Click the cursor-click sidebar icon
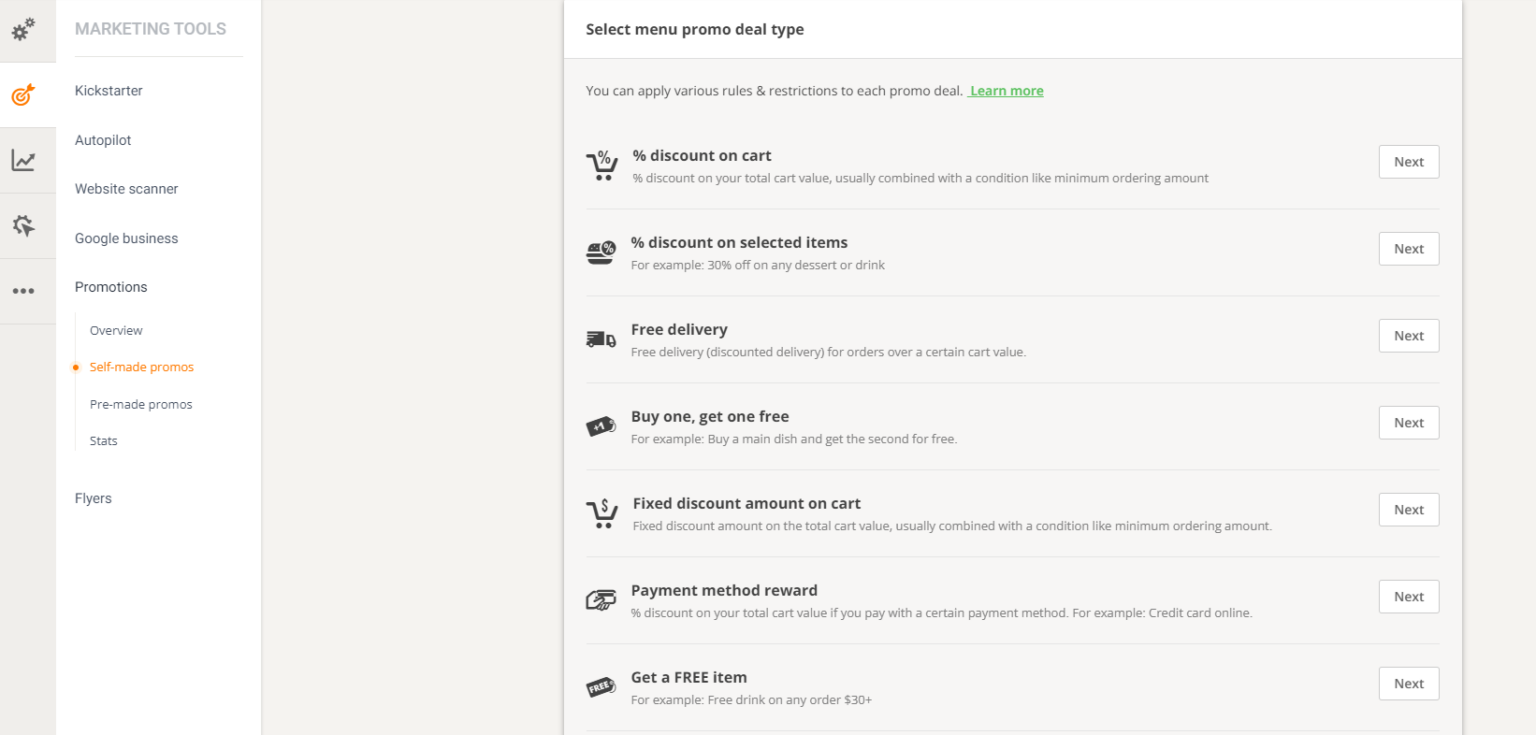The width and height of the screenshot is (1536, 735). pos(24,226)
